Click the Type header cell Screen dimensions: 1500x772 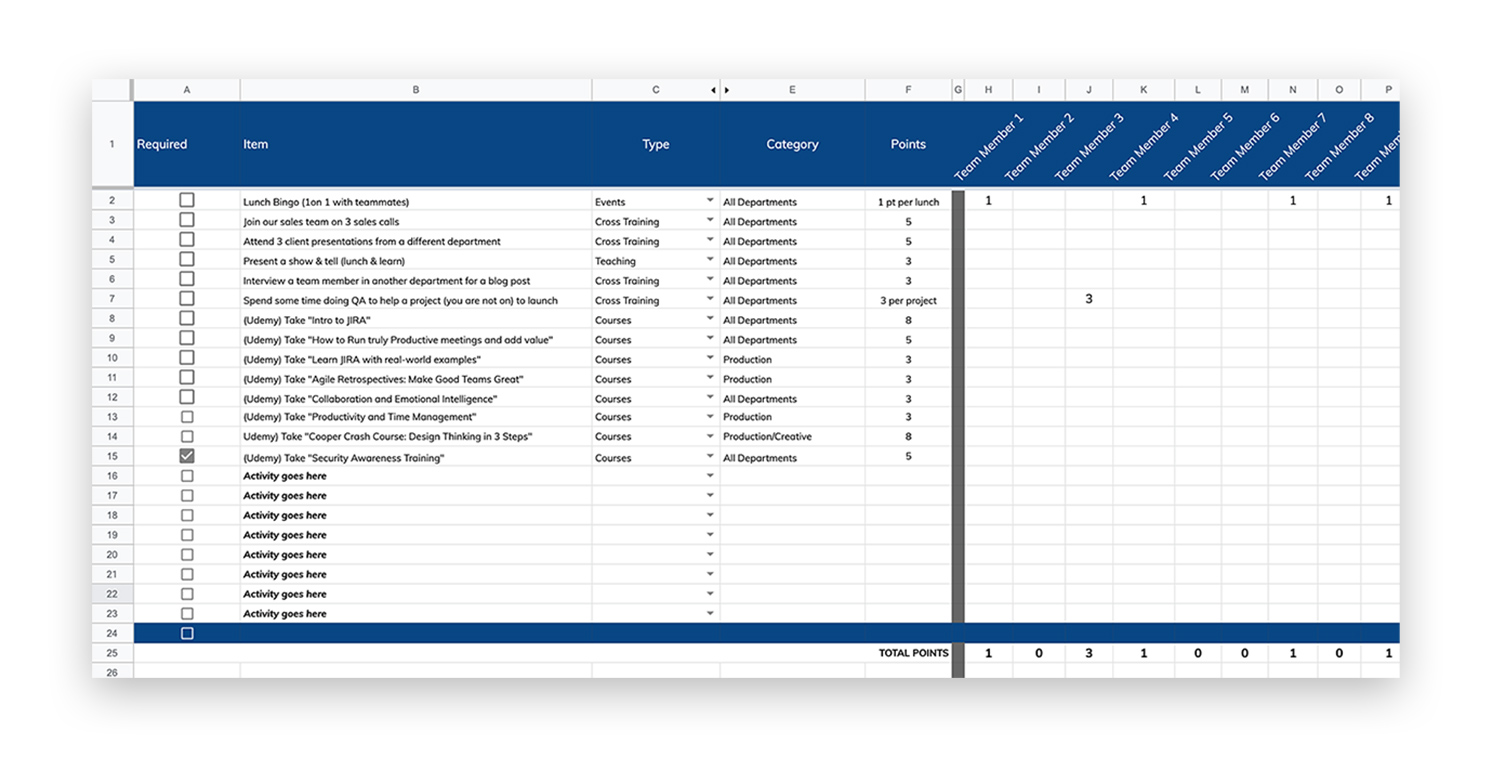(656, 144)
